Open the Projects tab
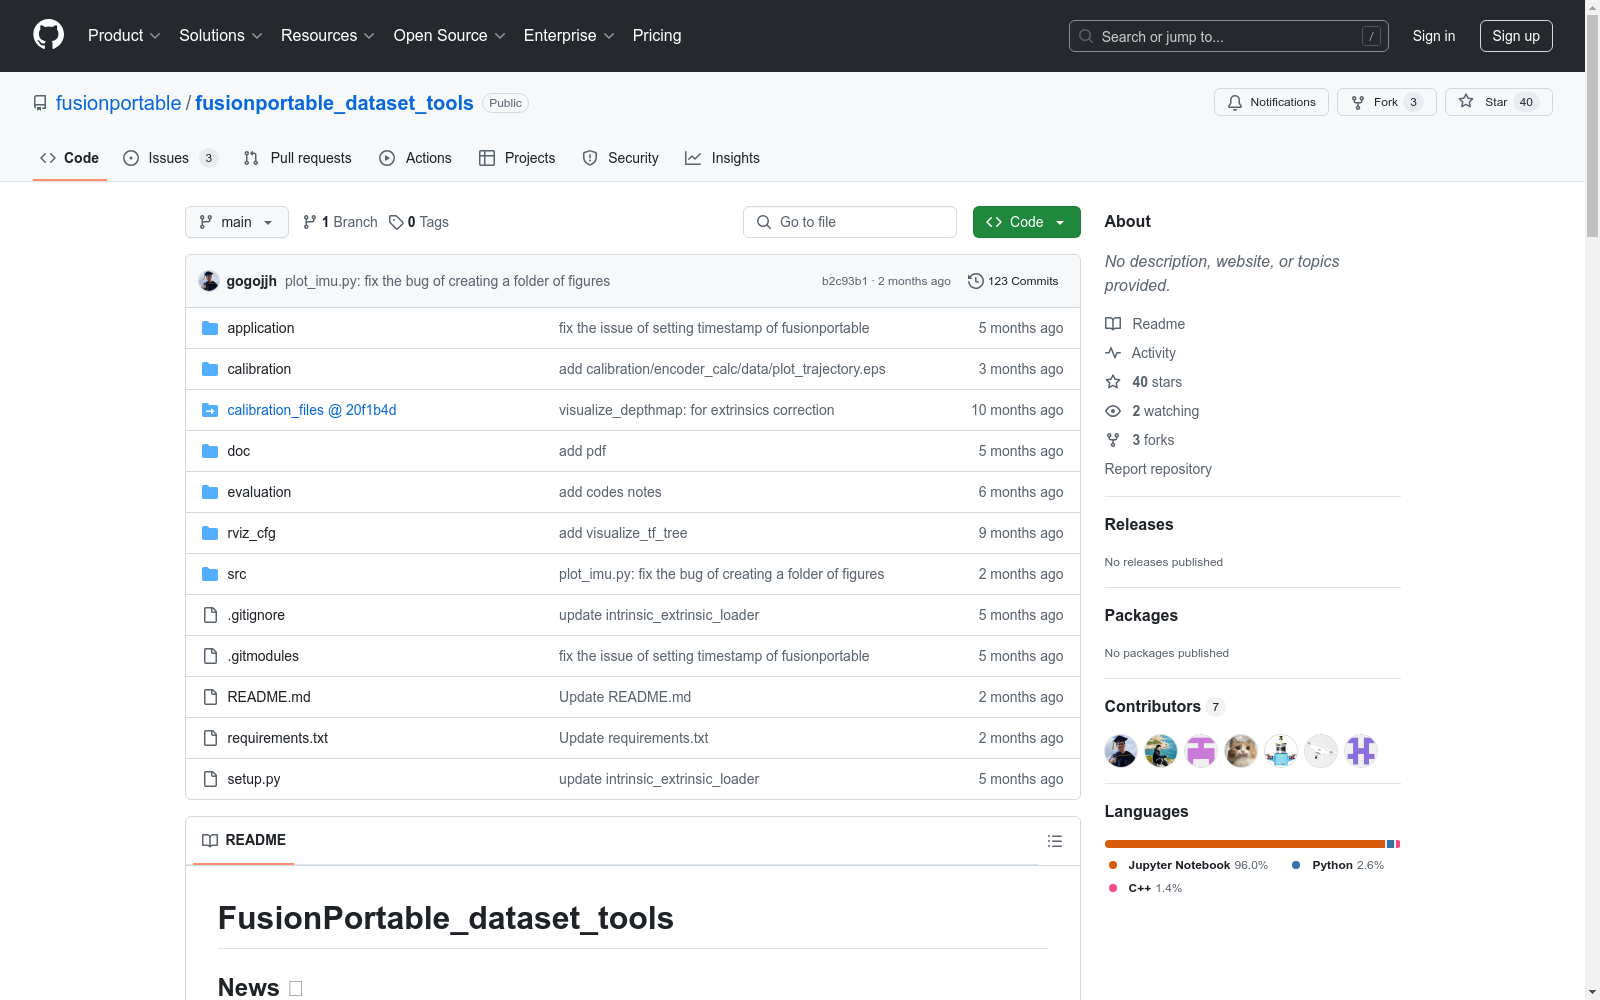 pyautogui.click(x=517, y=158)
